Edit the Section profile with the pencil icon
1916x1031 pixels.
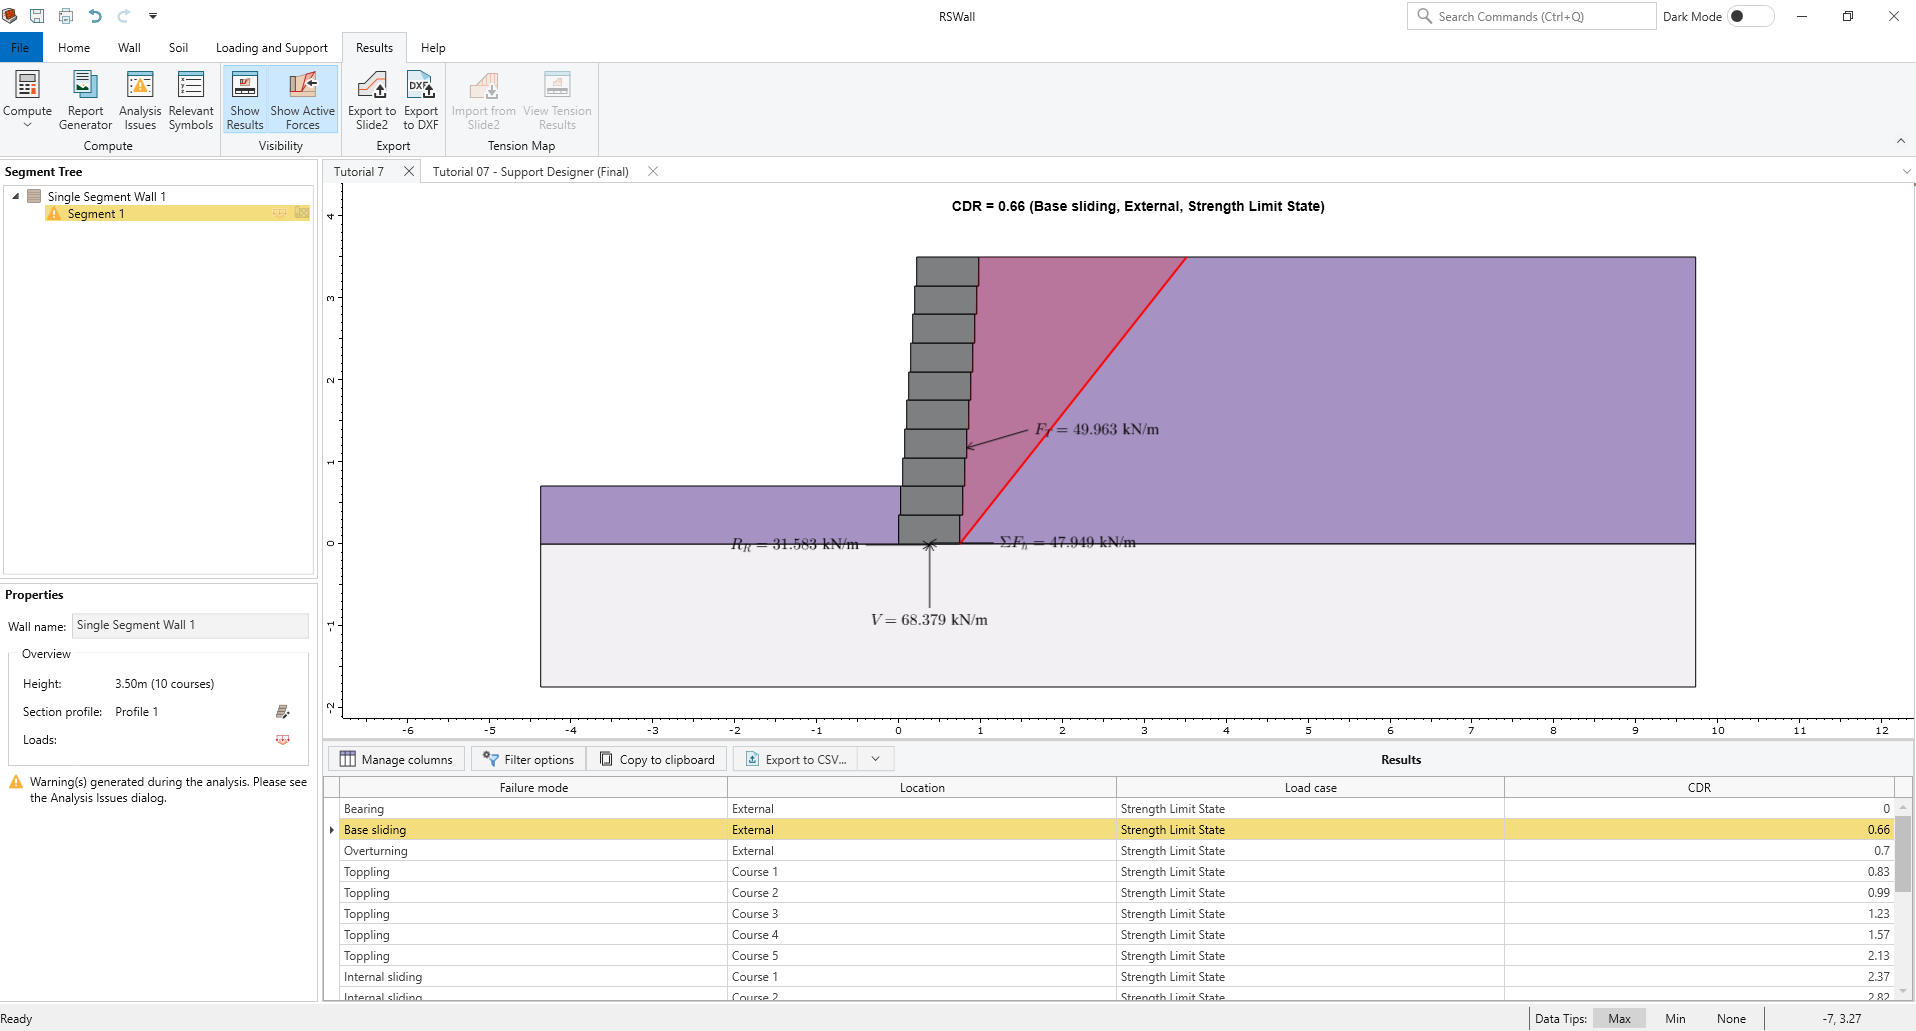pos(283,712)
